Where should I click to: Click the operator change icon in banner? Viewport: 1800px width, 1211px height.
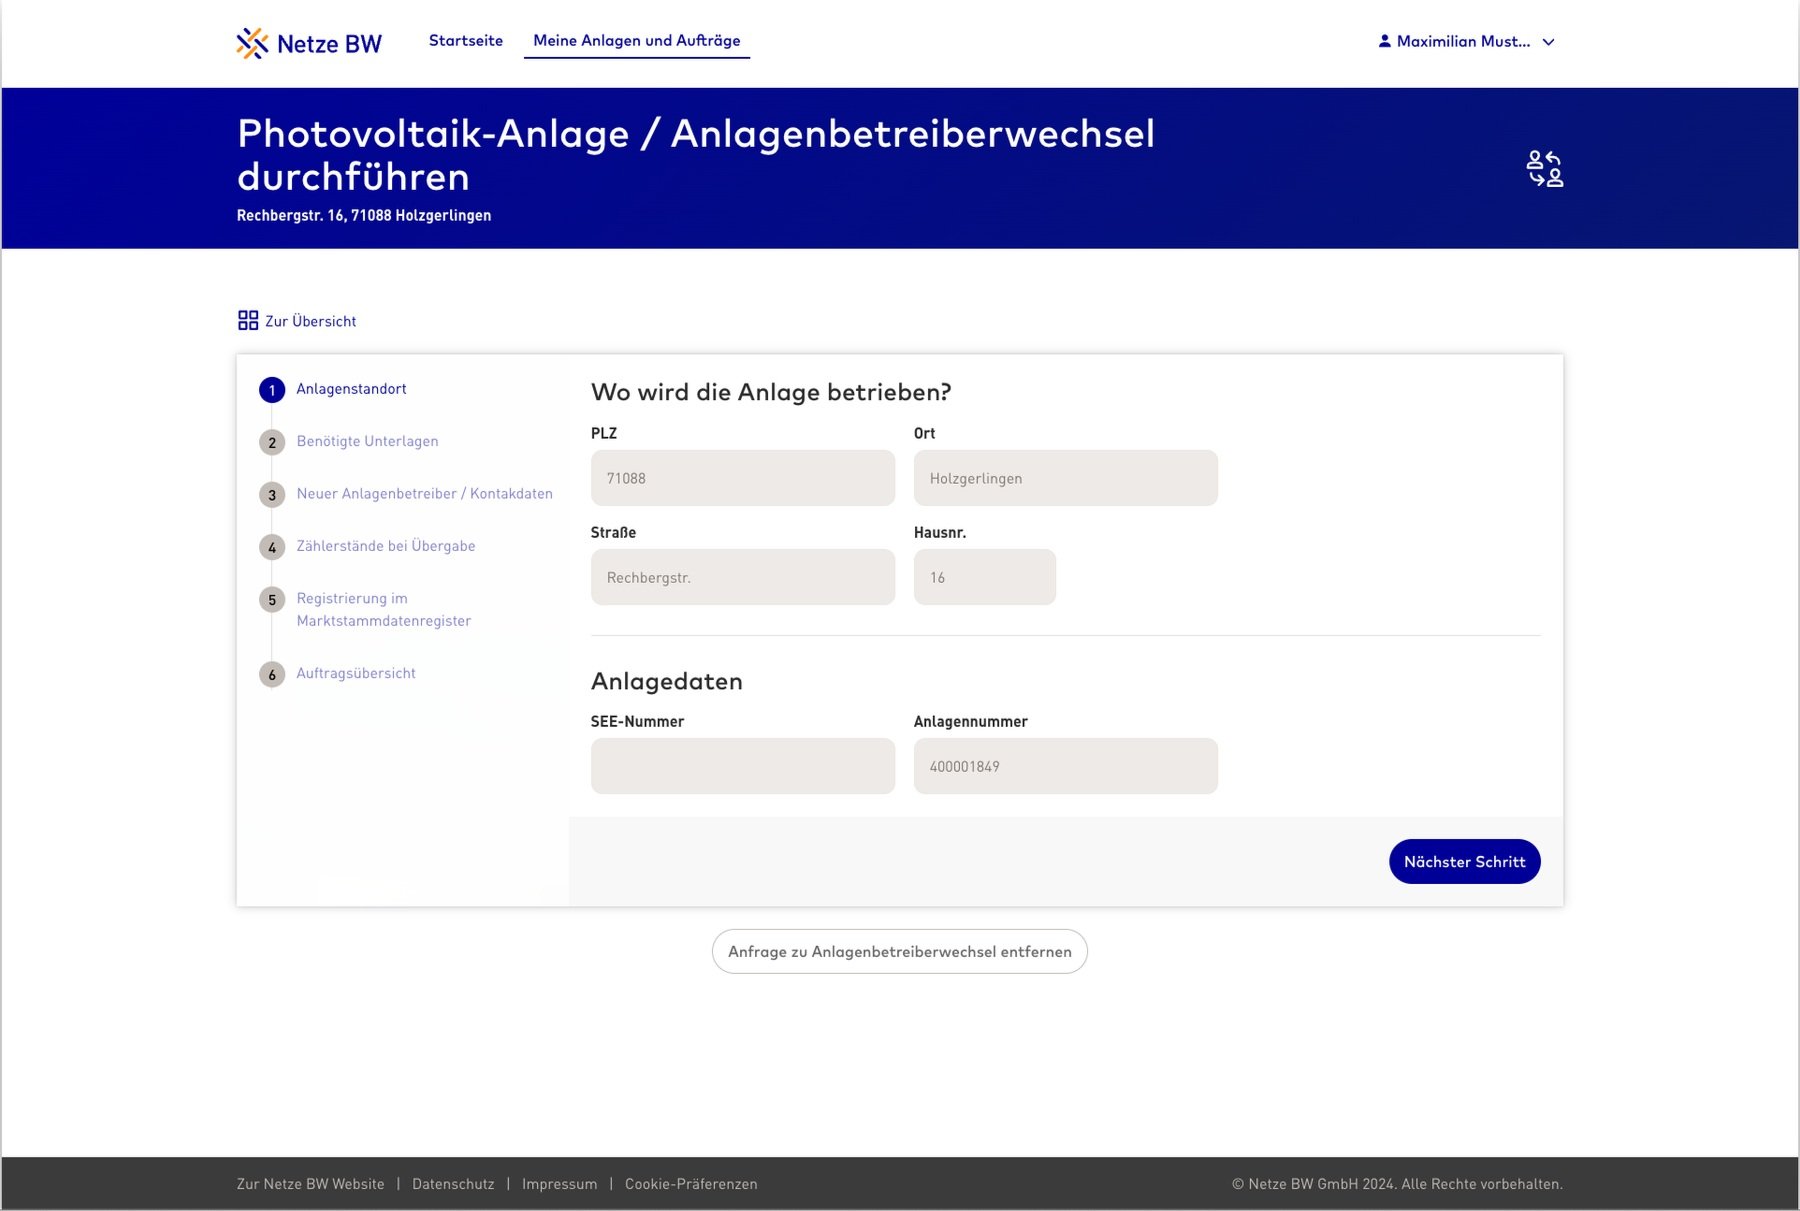(1545, 168)
